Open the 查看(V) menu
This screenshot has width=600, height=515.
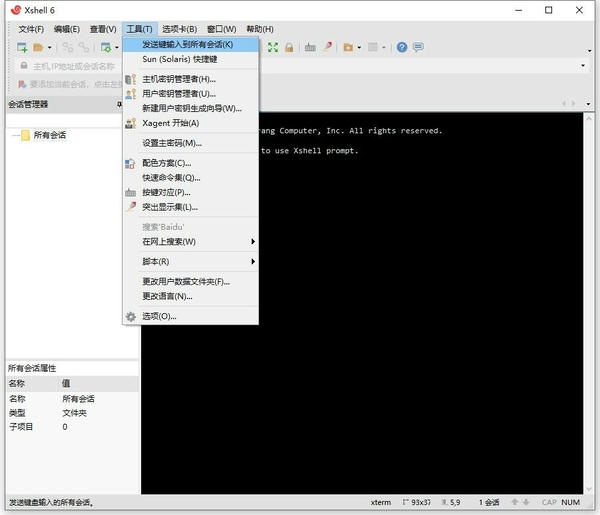[103, 29]
